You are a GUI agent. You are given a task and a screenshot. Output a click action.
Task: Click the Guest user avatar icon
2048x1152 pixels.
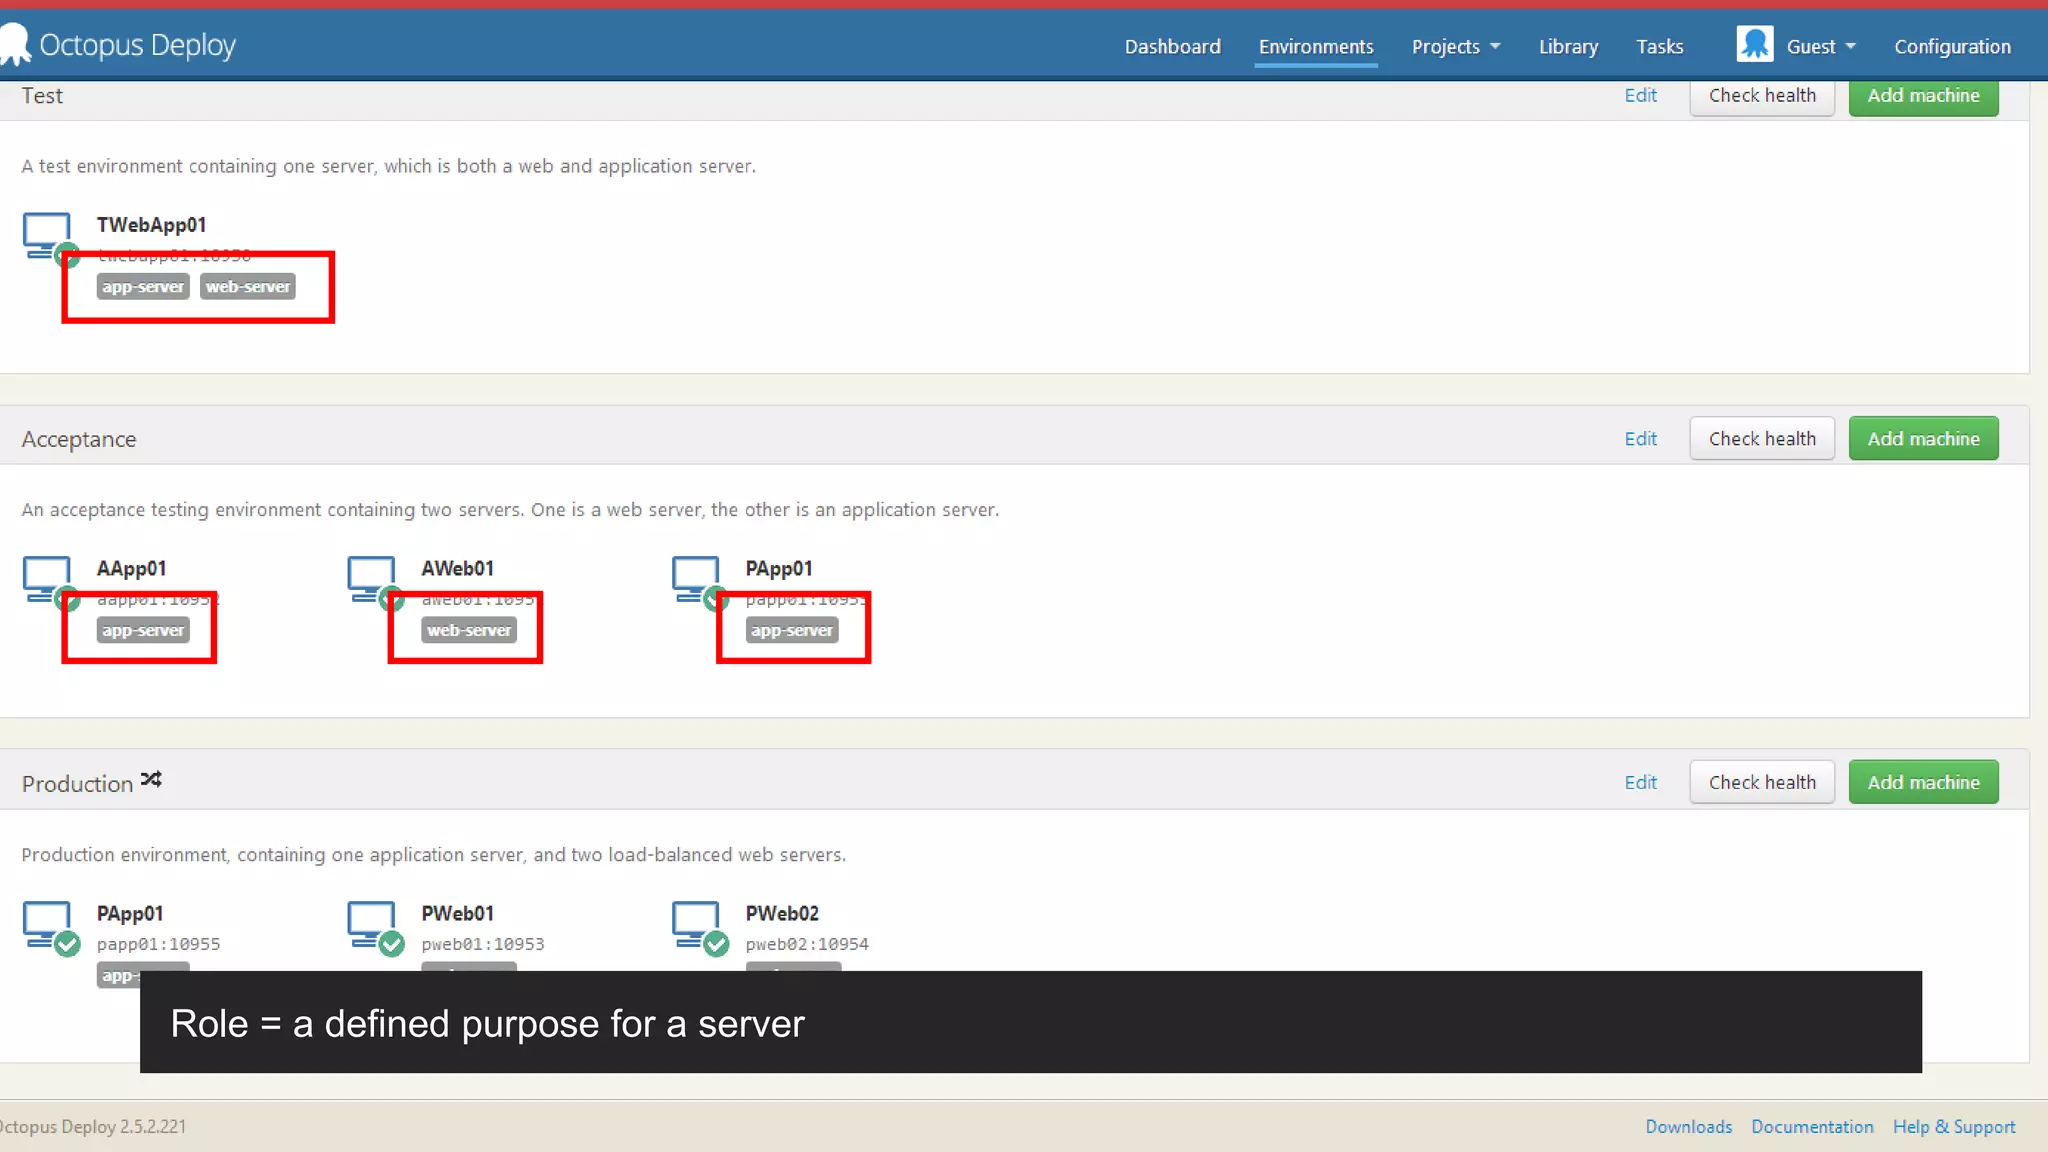coord(1754,45)
